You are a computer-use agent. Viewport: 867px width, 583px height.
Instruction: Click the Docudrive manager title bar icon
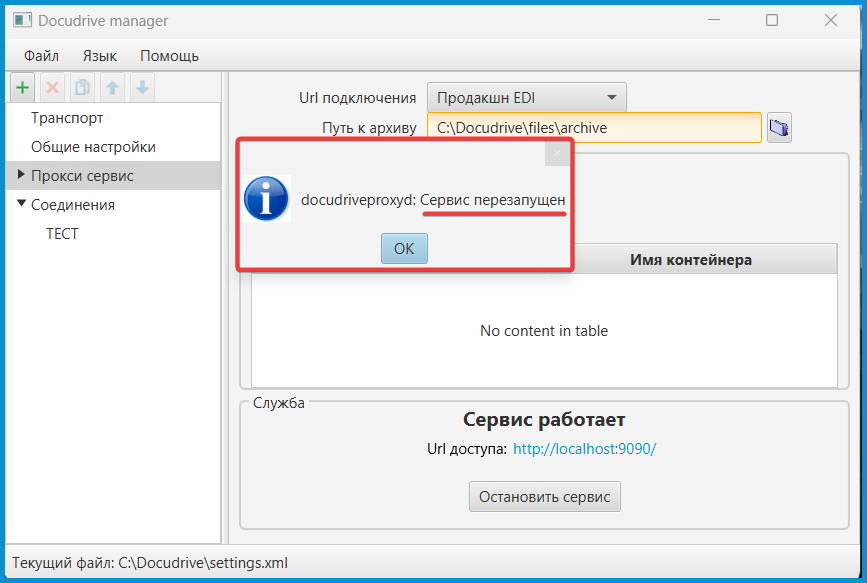pos(22,20)
